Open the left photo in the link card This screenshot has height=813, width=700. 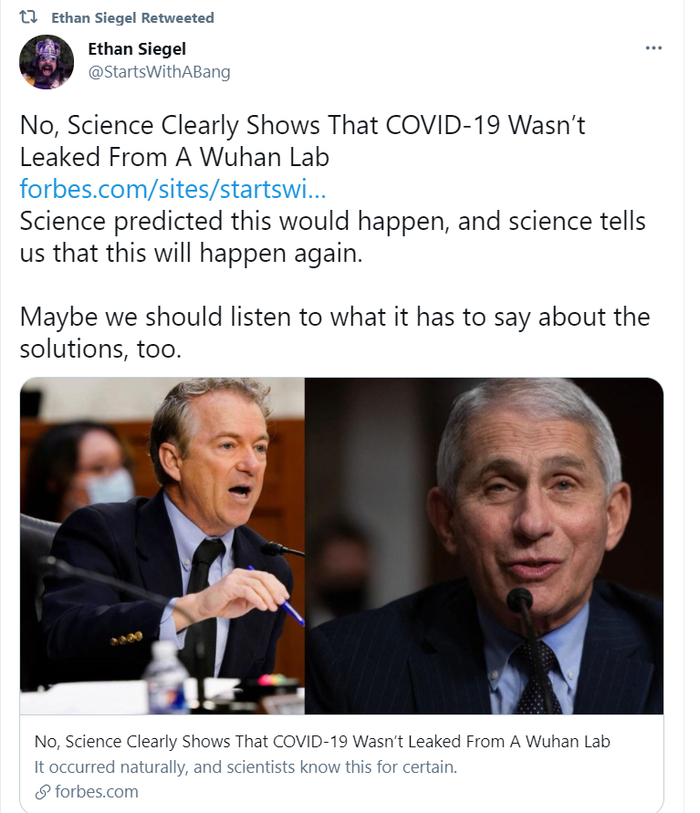point(162,545)
